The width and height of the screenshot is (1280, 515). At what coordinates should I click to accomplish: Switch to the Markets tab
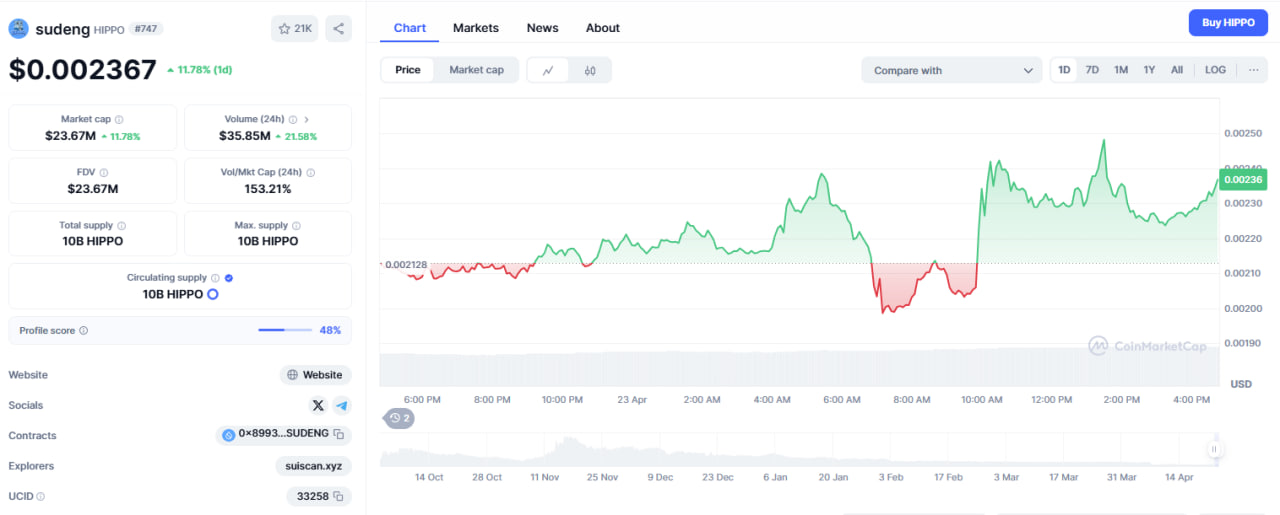point(475,28)
